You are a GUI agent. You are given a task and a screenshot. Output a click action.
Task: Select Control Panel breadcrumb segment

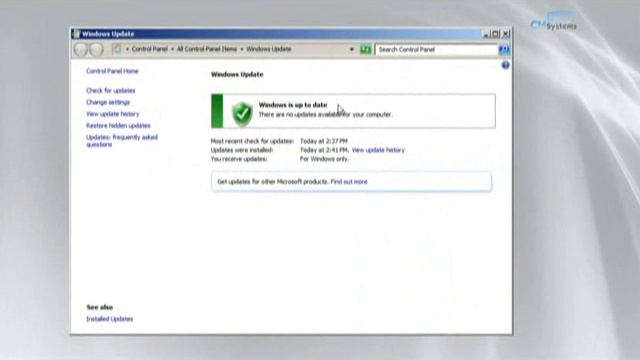(149, 49)
